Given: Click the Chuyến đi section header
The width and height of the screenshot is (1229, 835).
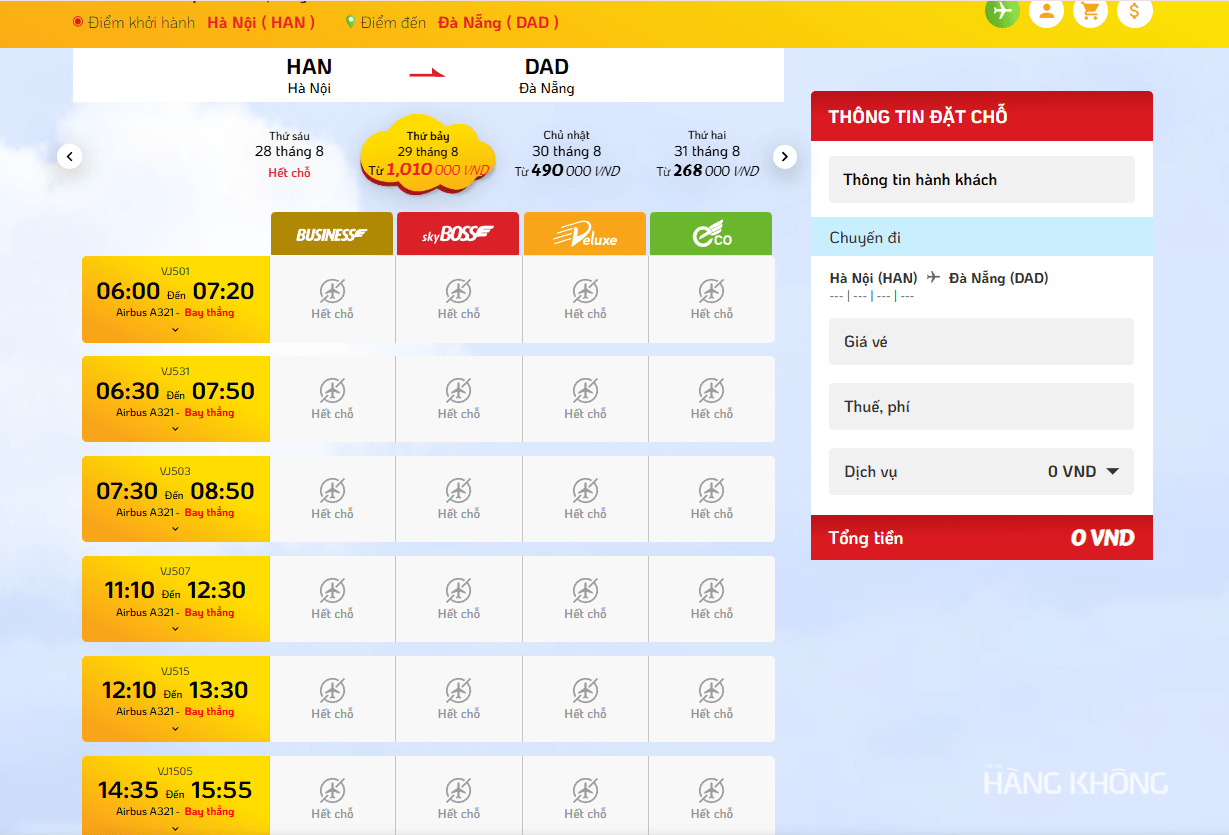Looking at the screenshot, I should pos(982,238).
